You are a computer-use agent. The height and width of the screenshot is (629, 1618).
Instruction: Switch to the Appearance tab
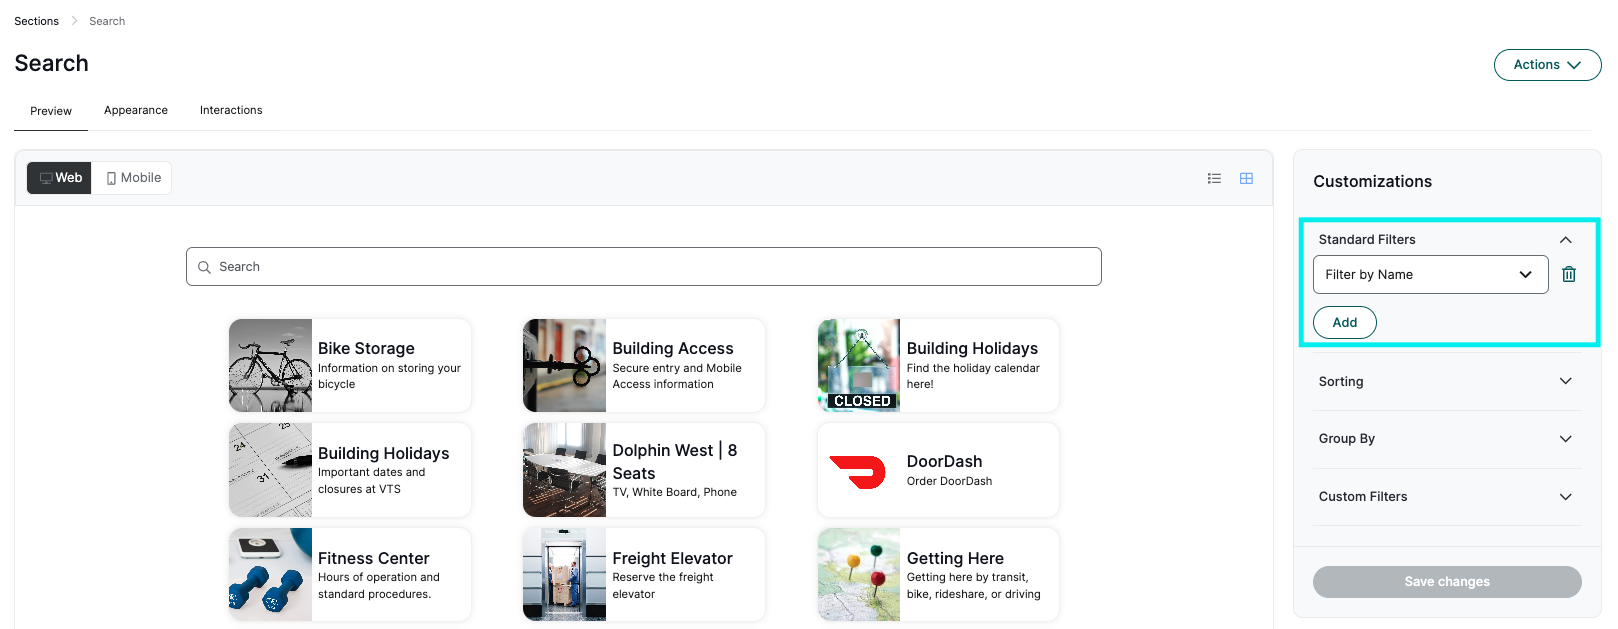[x=136, y=110]
